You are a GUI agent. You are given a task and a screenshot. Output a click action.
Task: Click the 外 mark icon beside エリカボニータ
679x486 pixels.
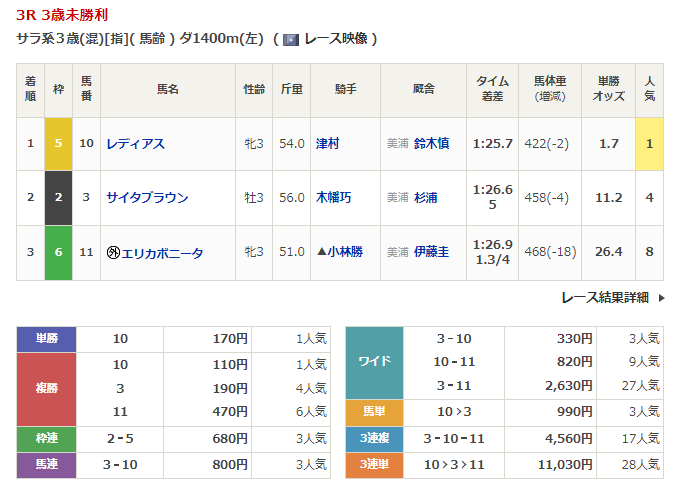point(113,253)
